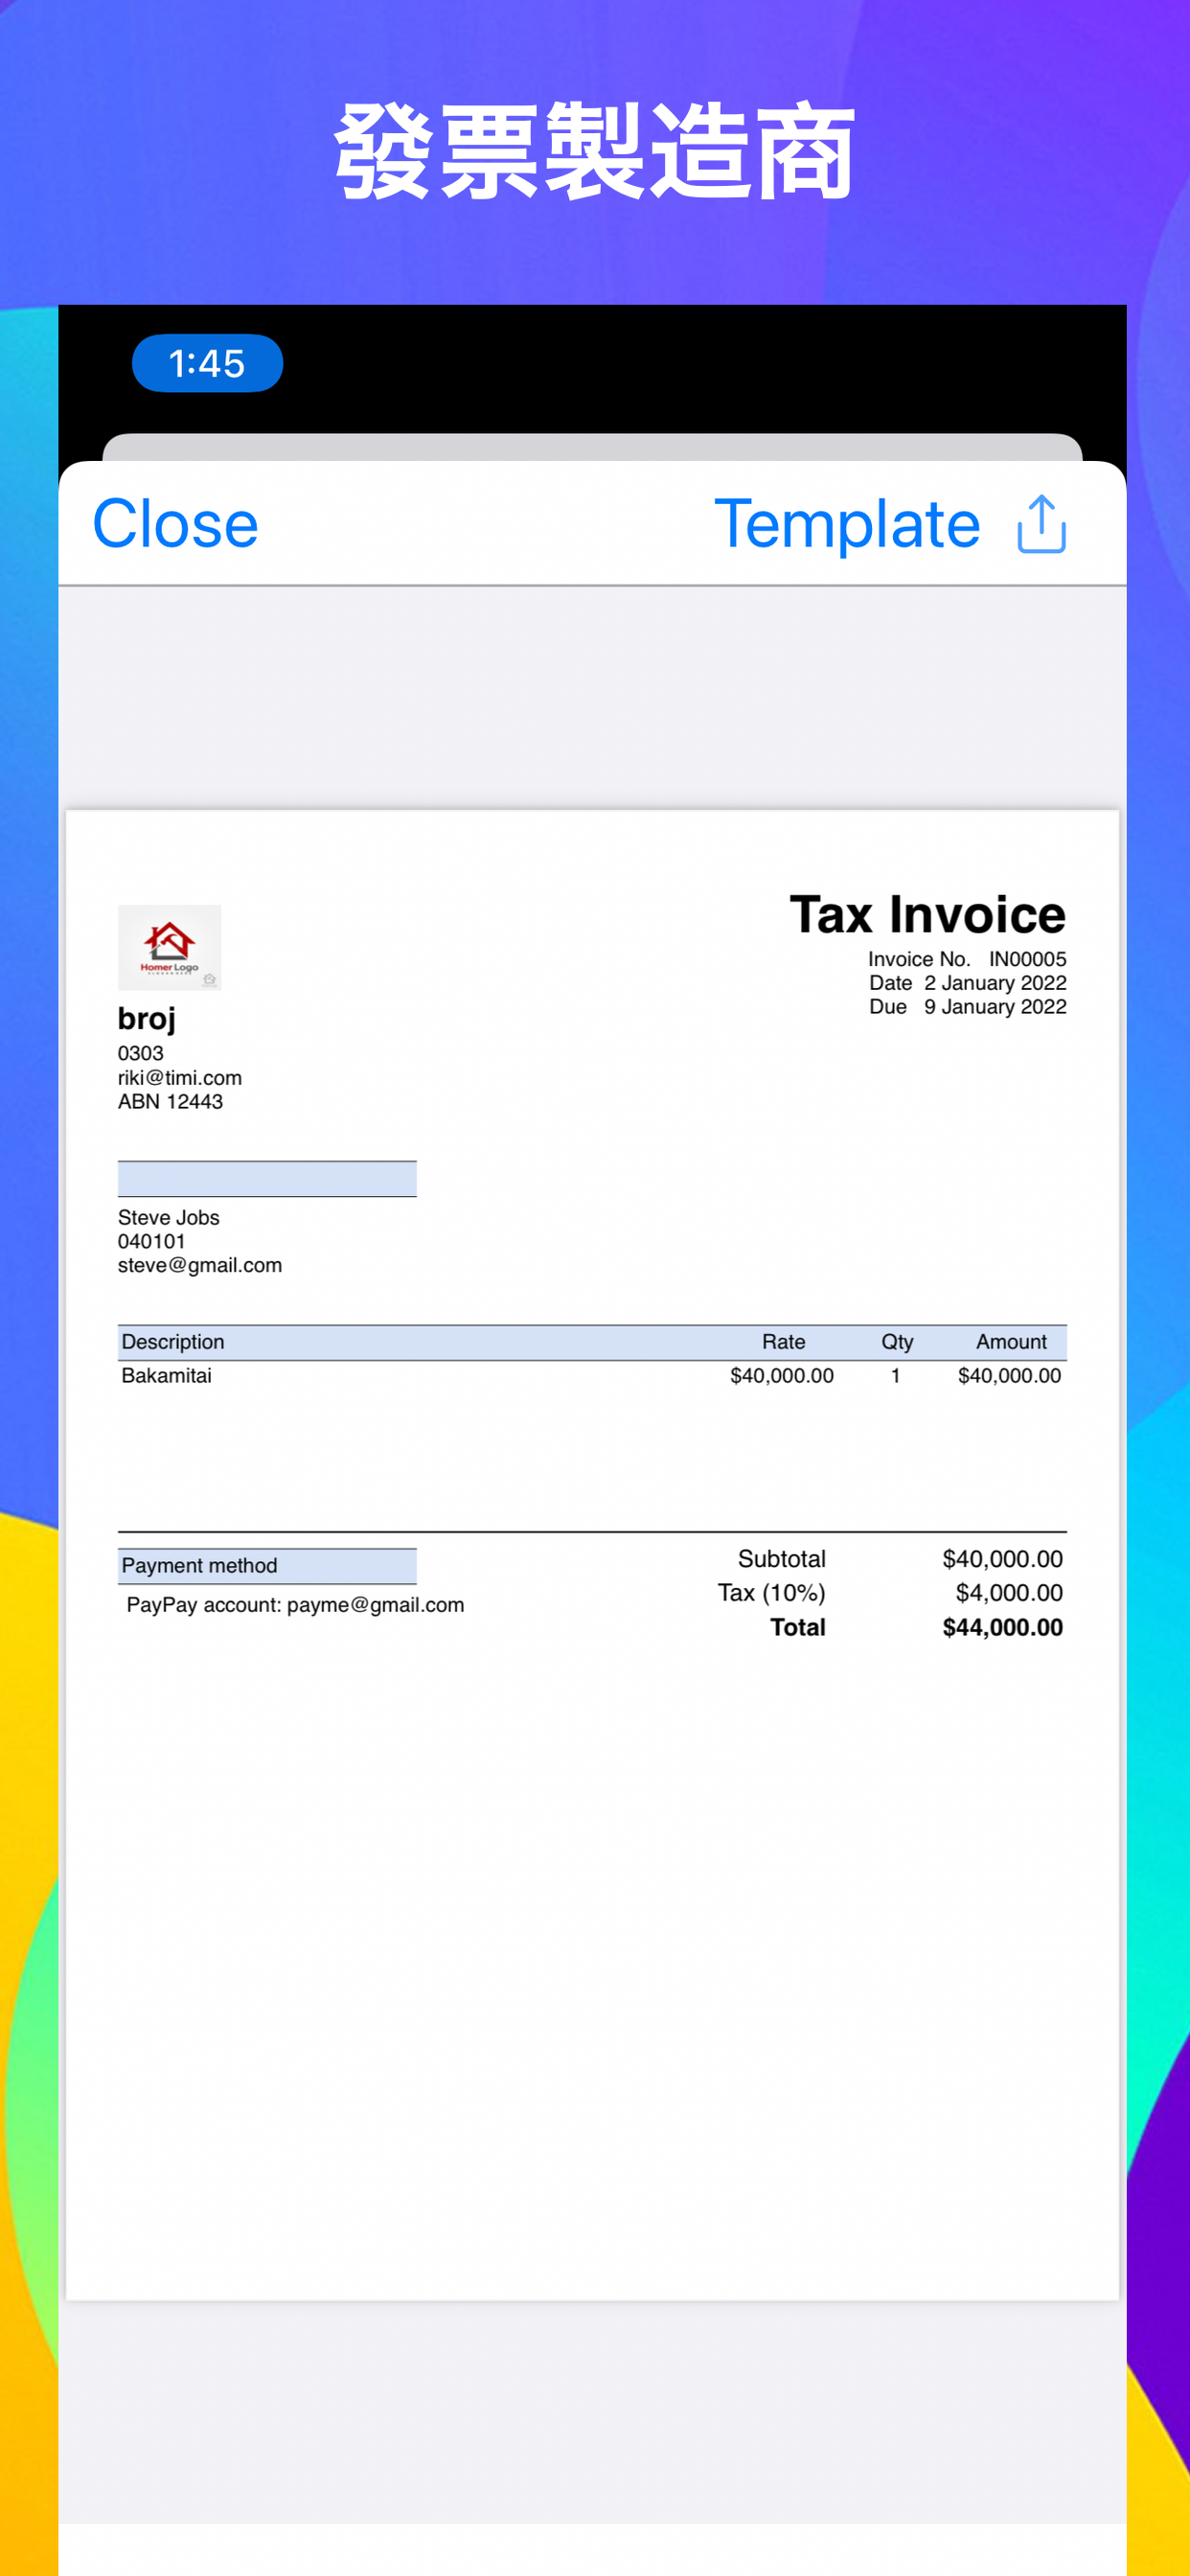Tap the Close button
The width and height of the screenshot is (1190, 2576).
(175, 524)
